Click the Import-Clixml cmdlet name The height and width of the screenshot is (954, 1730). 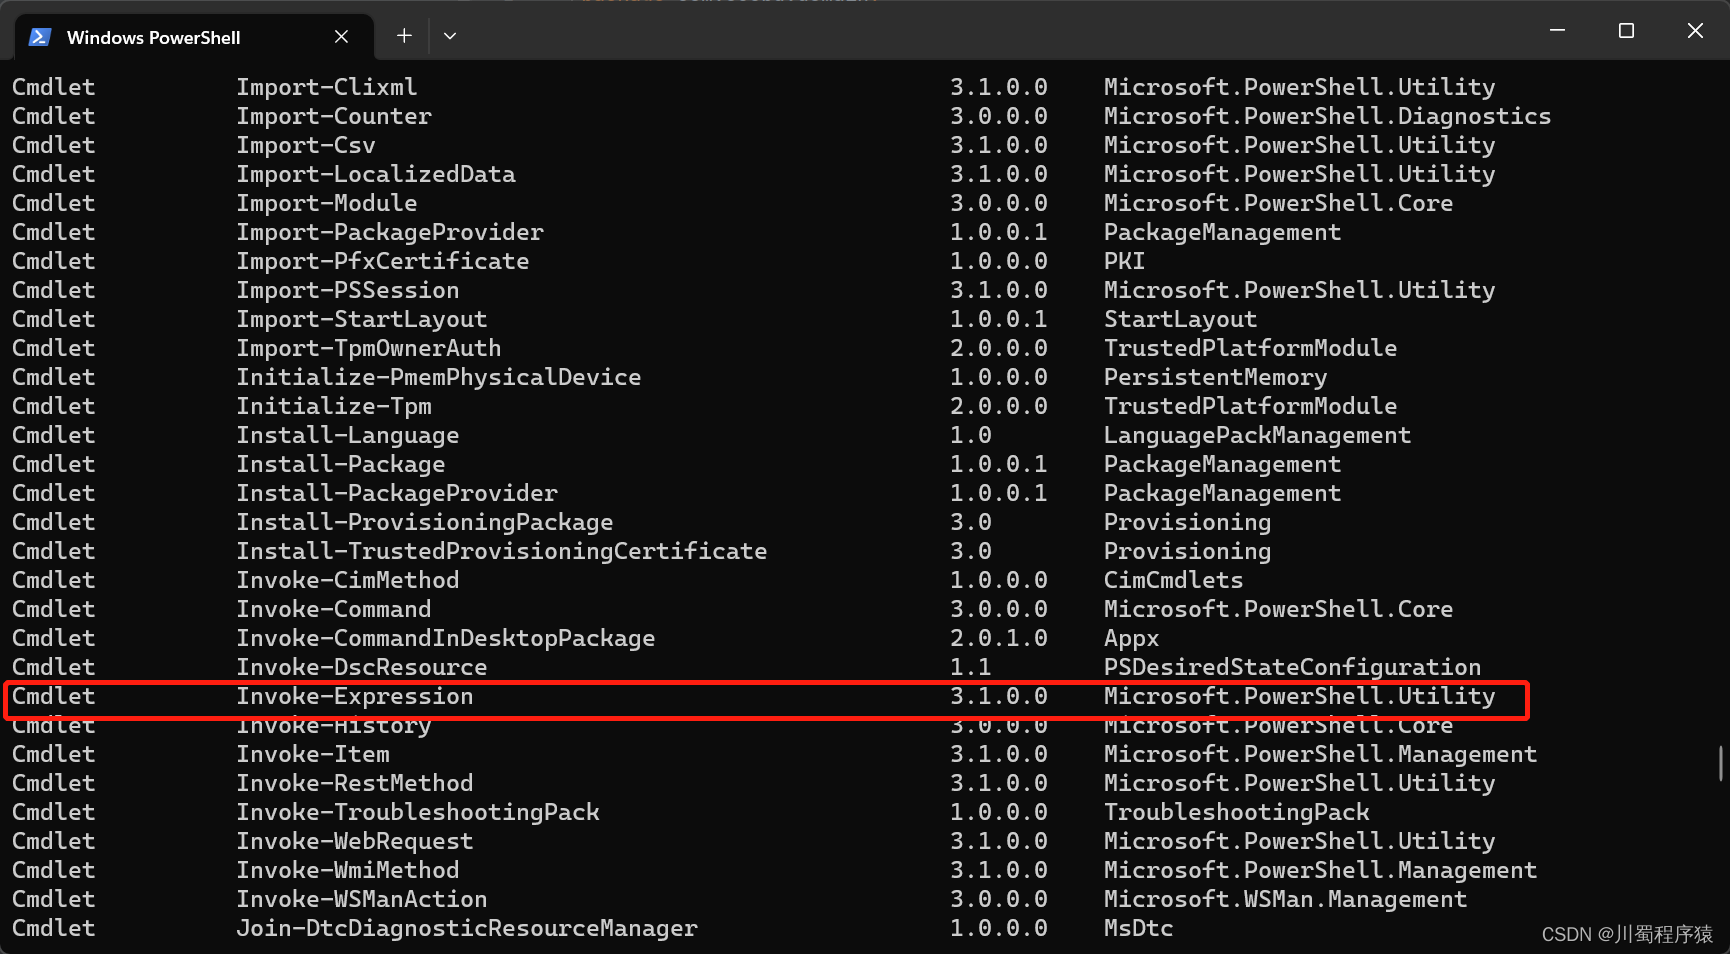coord(327,87)
